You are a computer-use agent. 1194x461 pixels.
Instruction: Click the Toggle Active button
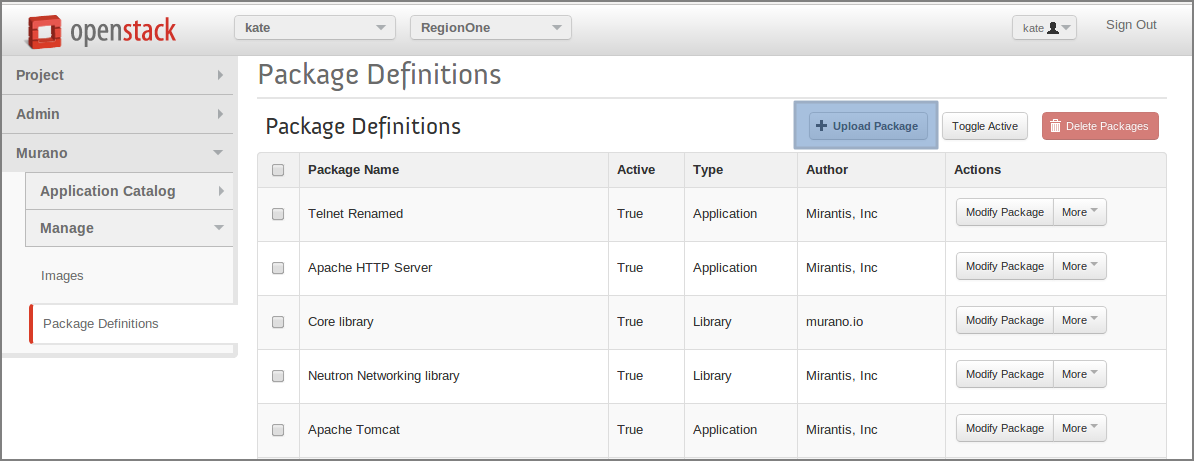click(984, 126)
